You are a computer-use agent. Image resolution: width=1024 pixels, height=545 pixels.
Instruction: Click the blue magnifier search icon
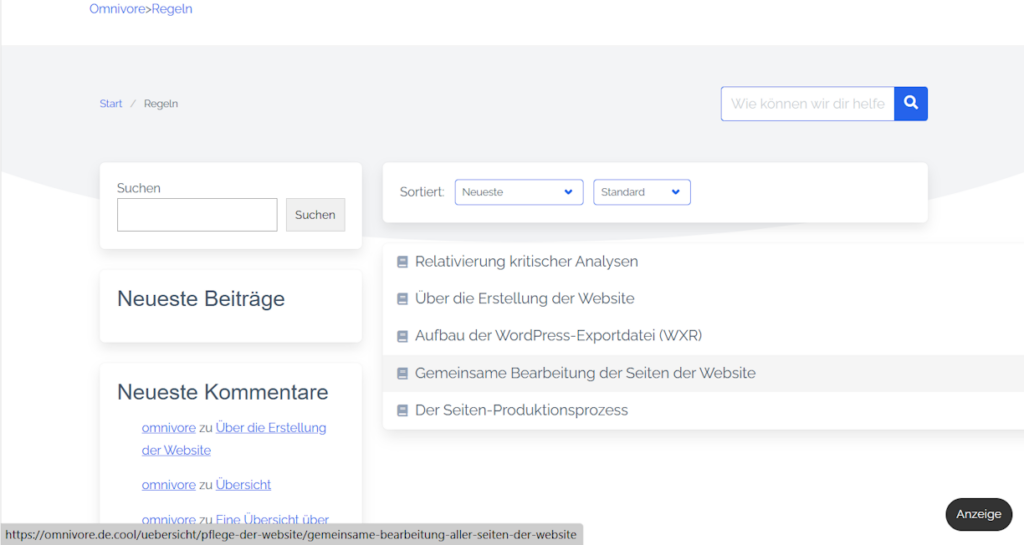pos(910,103)
